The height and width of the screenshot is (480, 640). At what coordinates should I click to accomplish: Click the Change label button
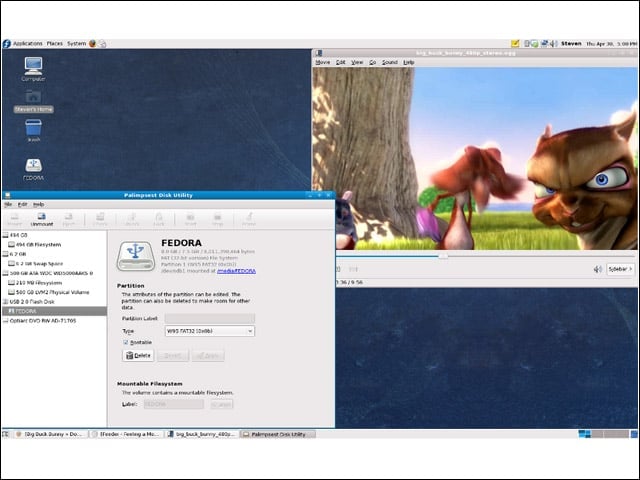pyautogui.click(x=222, y=404)
